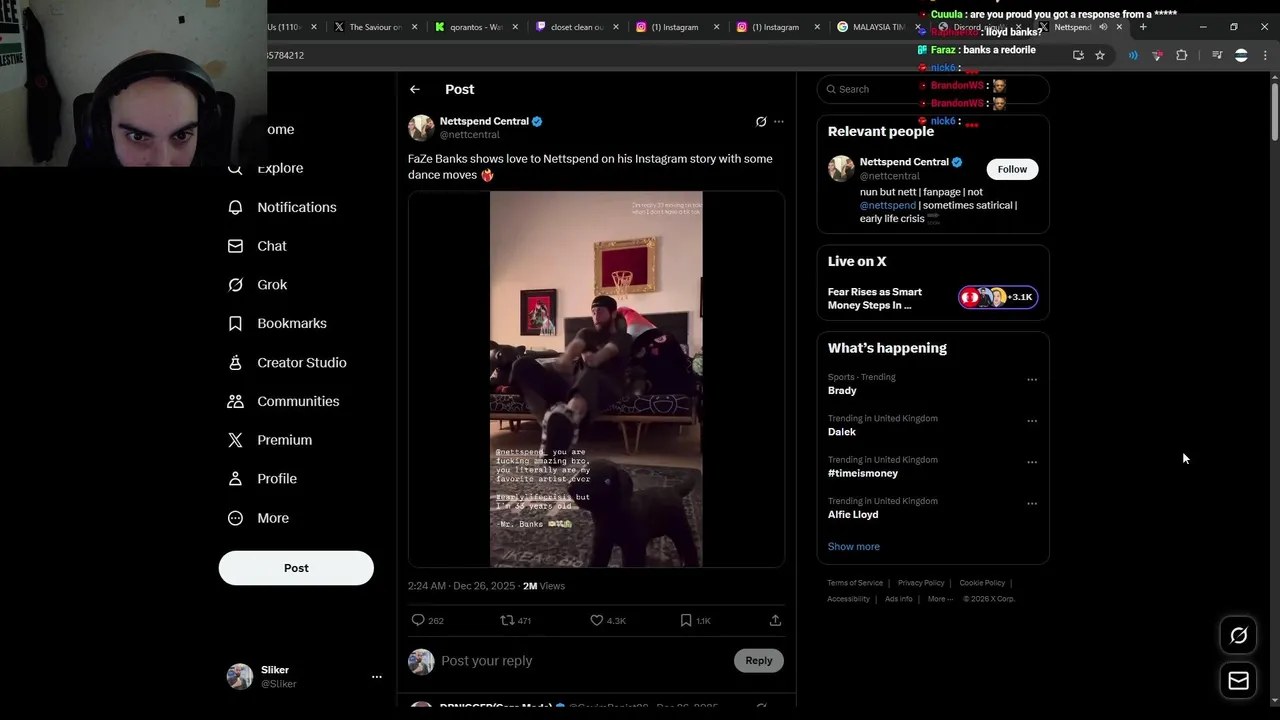
Task: Open more options for #timeismoney trend
Action: (x=1032, y=462)
